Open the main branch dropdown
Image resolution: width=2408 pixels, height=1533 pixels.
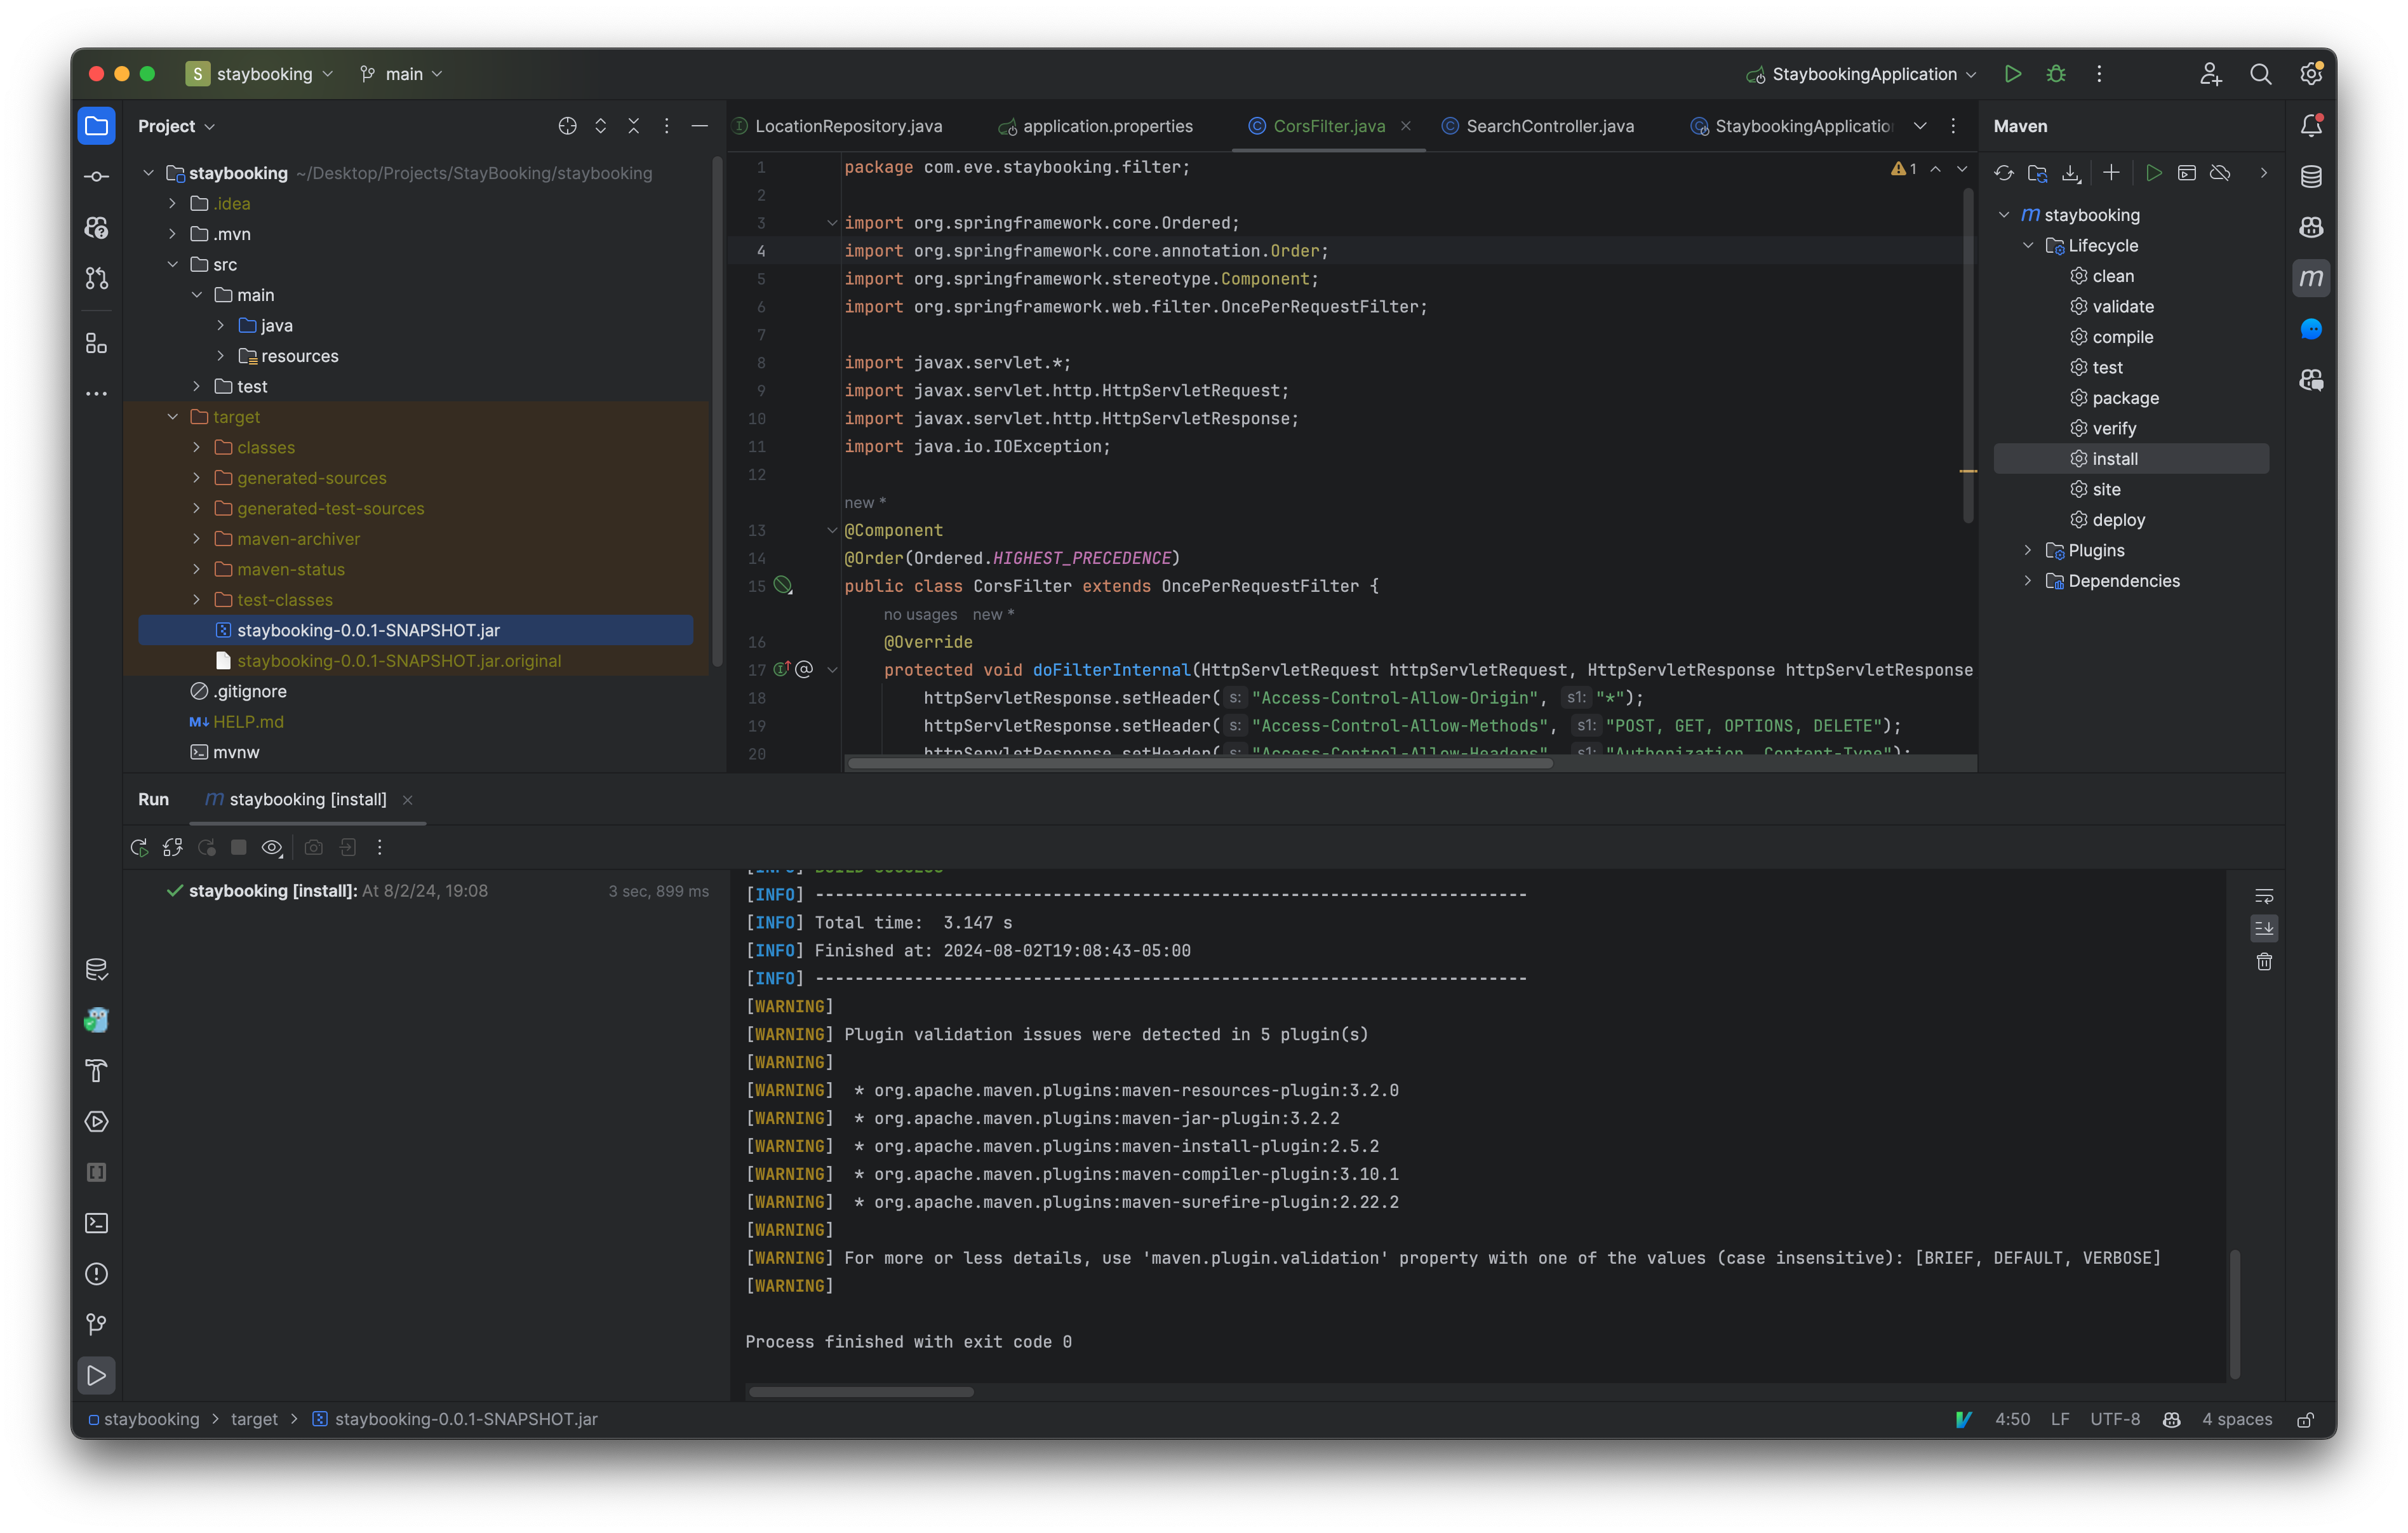(x=400, y=73)
